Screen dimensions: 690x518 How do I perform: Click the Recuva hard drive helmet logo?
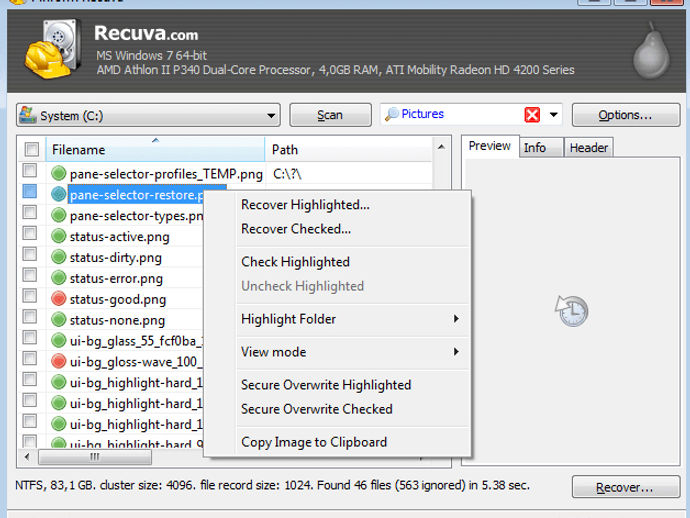pyautogui.click(x=53, y=49)
